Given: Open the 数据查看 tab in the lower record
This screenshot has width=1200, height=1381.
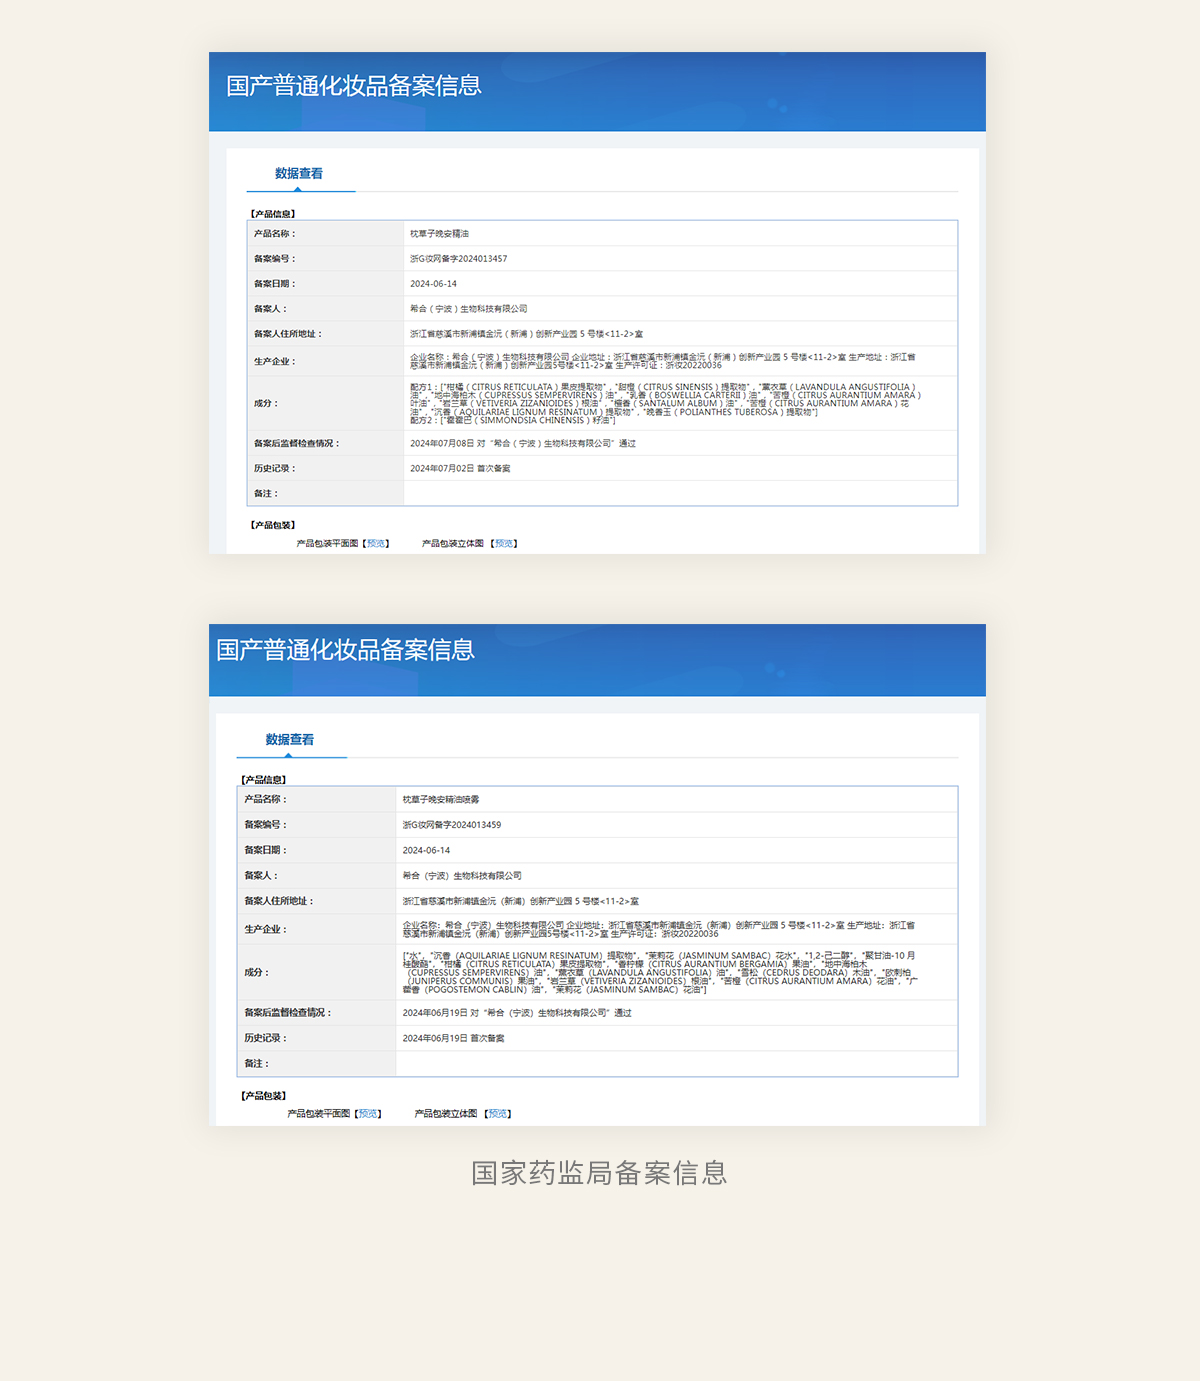Looking at the screenshot, I should 290,740.
